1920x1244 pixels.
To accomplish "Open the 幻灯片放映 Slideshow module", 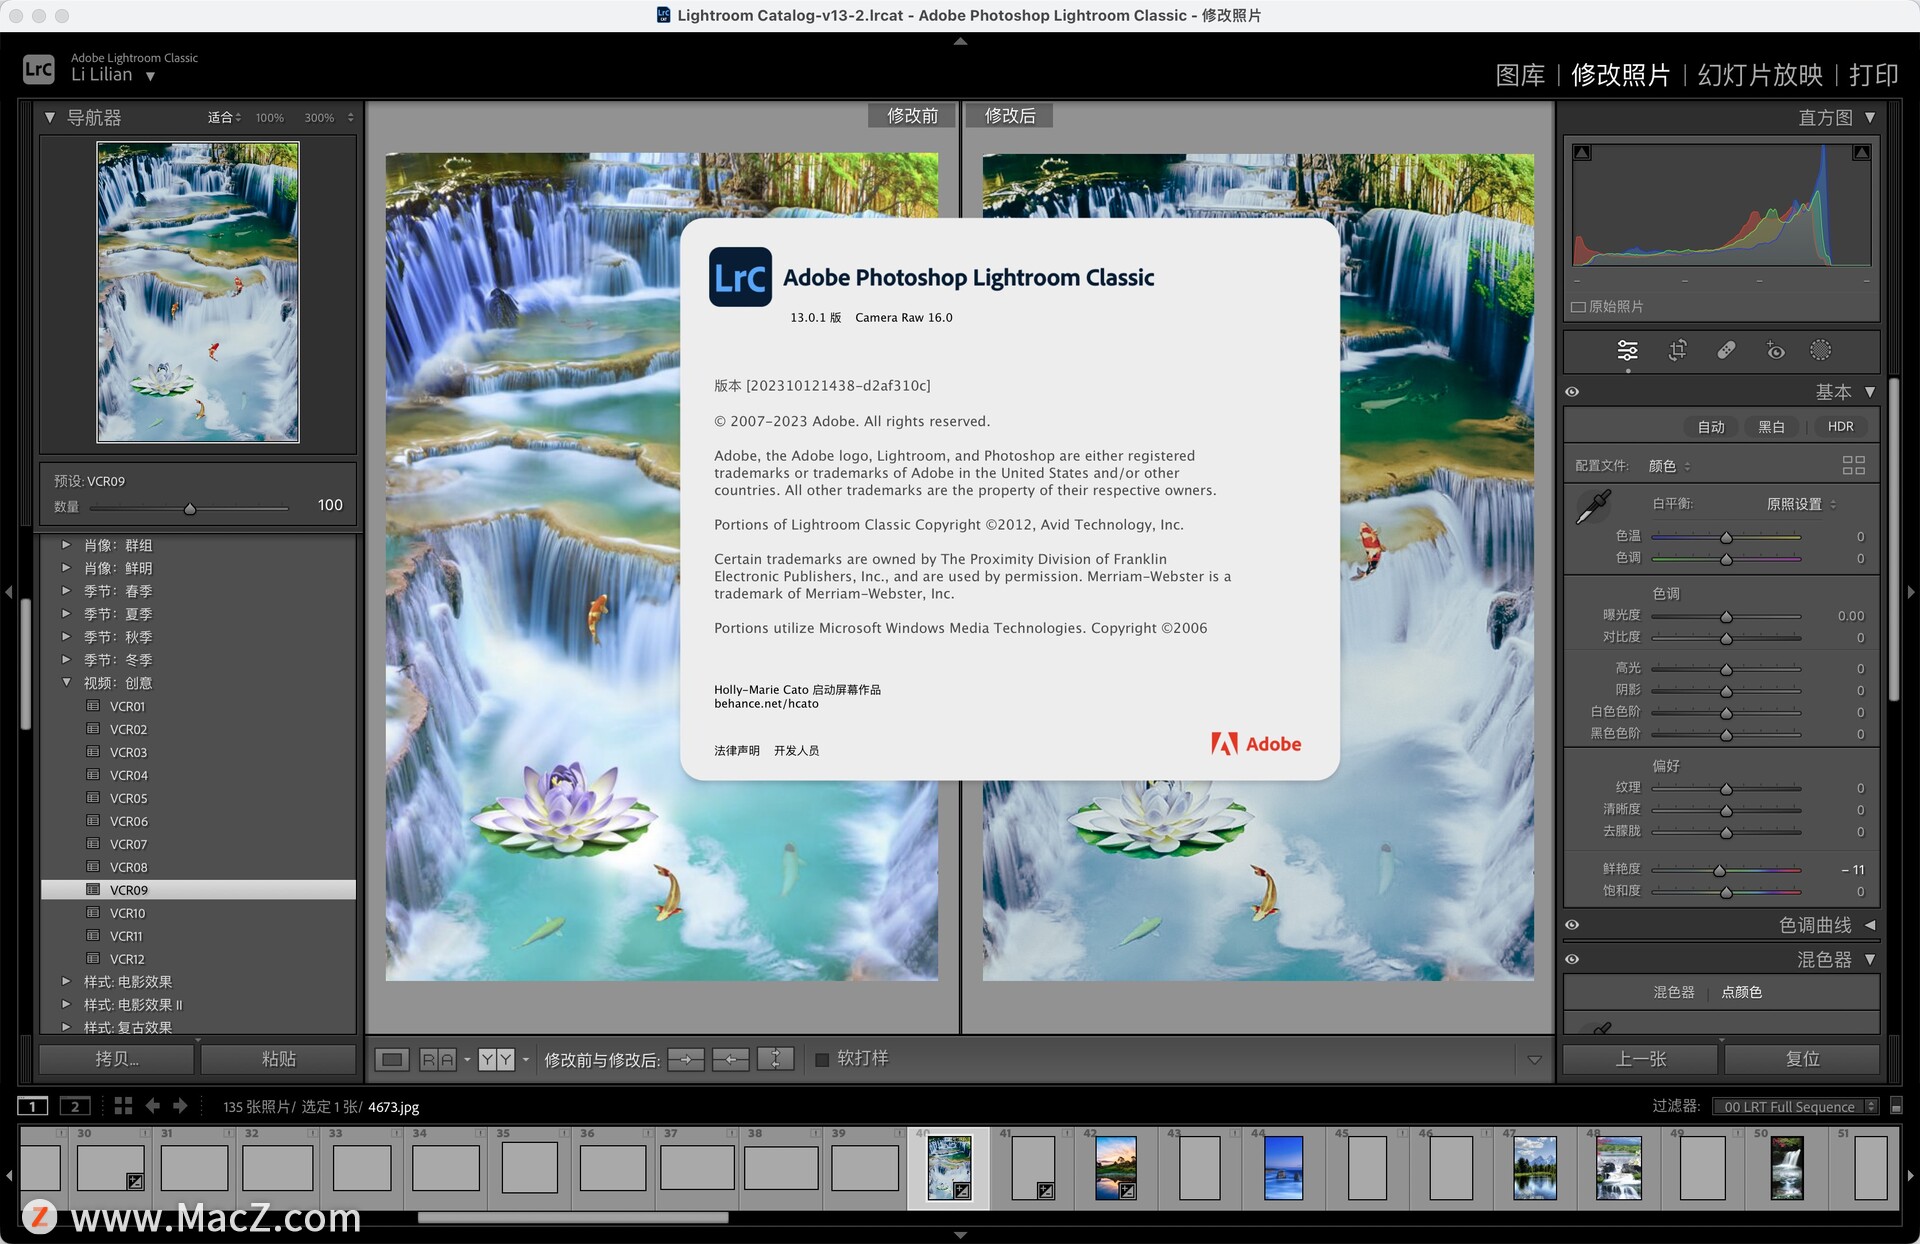I will 1760,75.
